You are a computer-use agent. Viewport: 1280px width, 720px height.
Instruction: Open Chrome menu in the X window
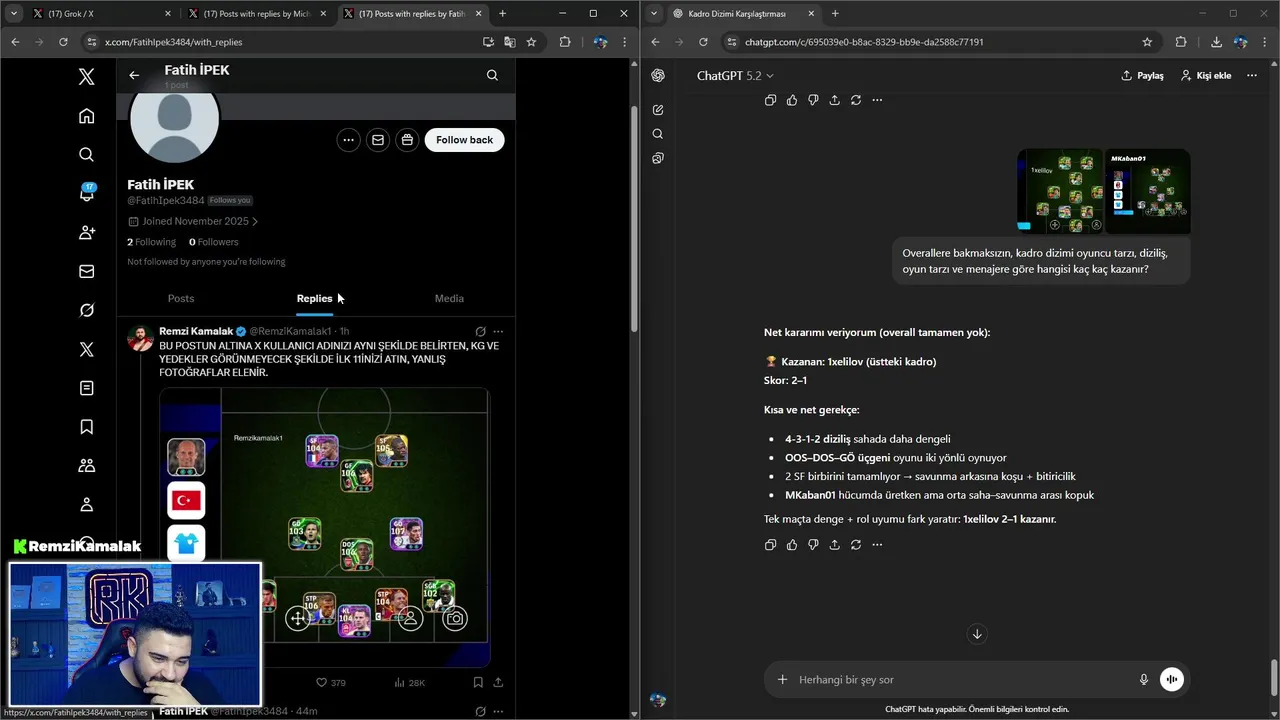click(626, 42)
